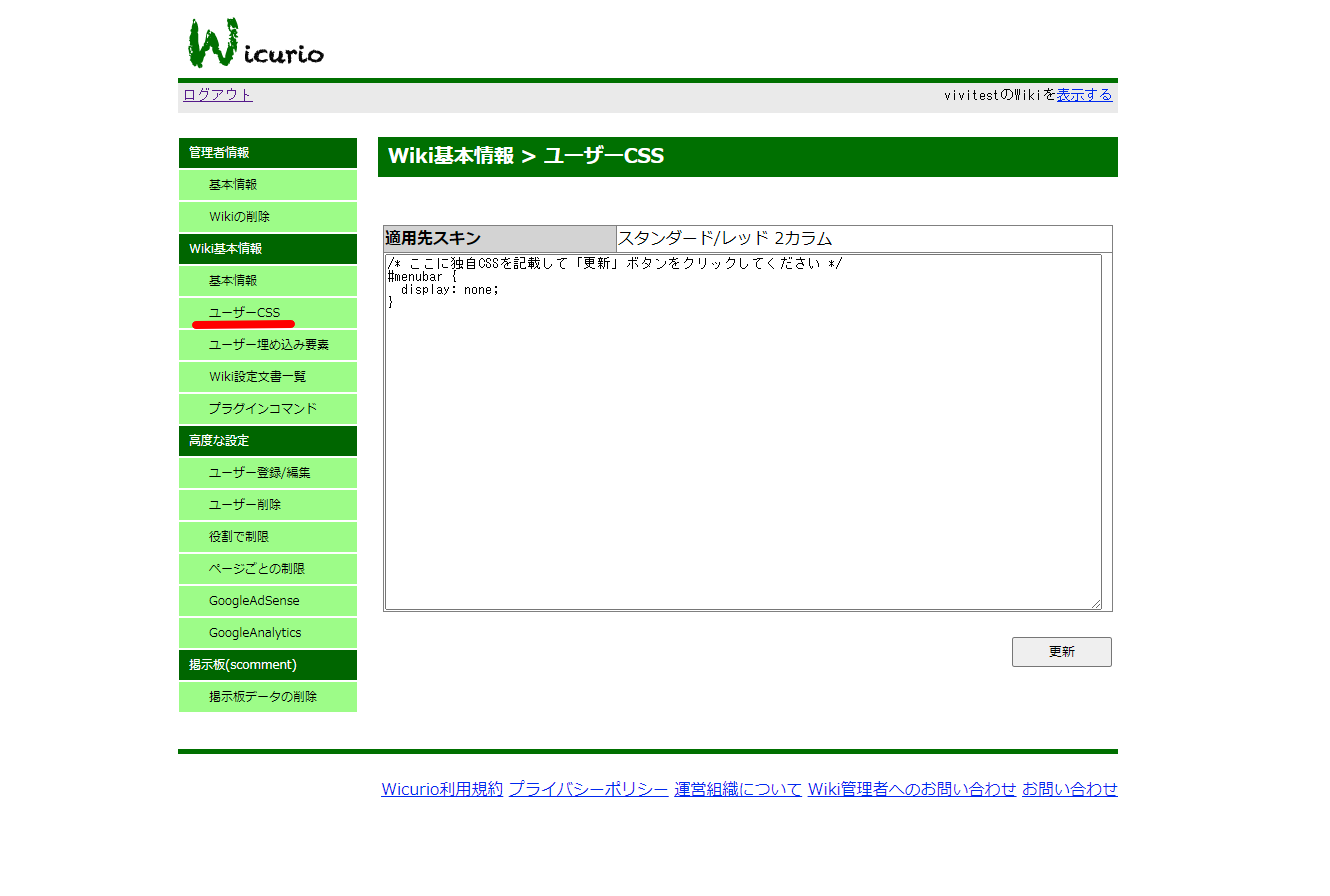Select the ユーザーCSS menu item
The image size is (1330, 896).
[244, 313]
